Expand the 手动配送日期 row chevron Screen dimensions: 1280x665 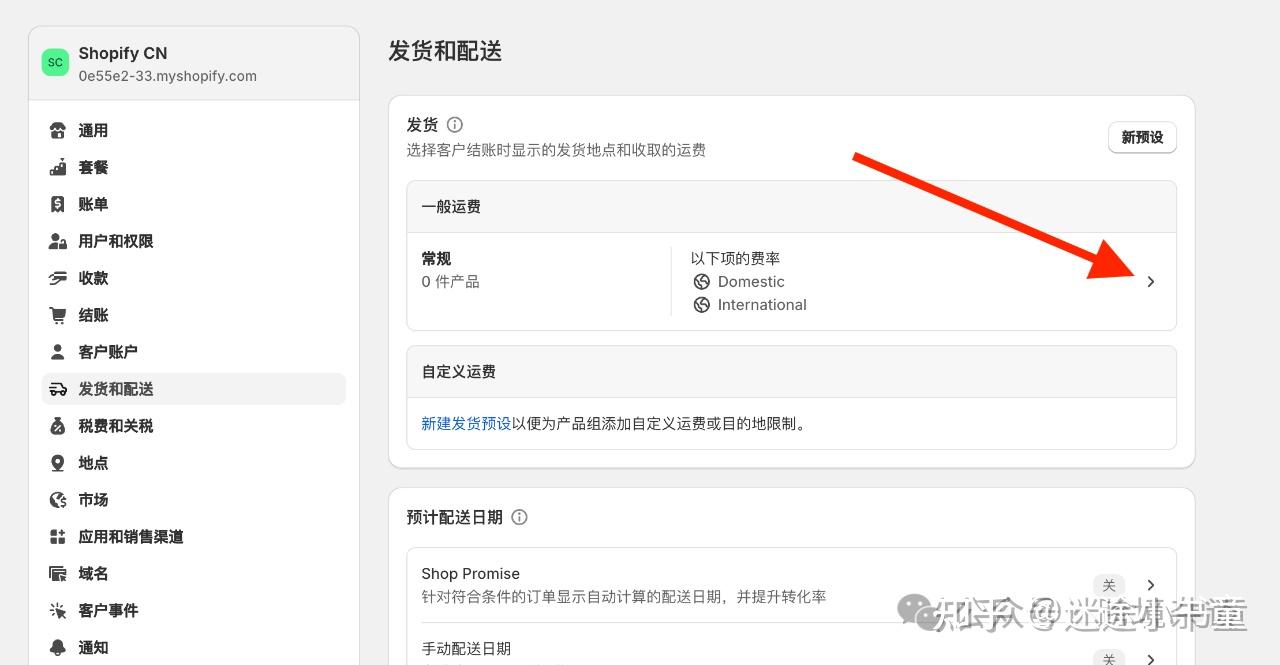click(x=1150, y=659)
